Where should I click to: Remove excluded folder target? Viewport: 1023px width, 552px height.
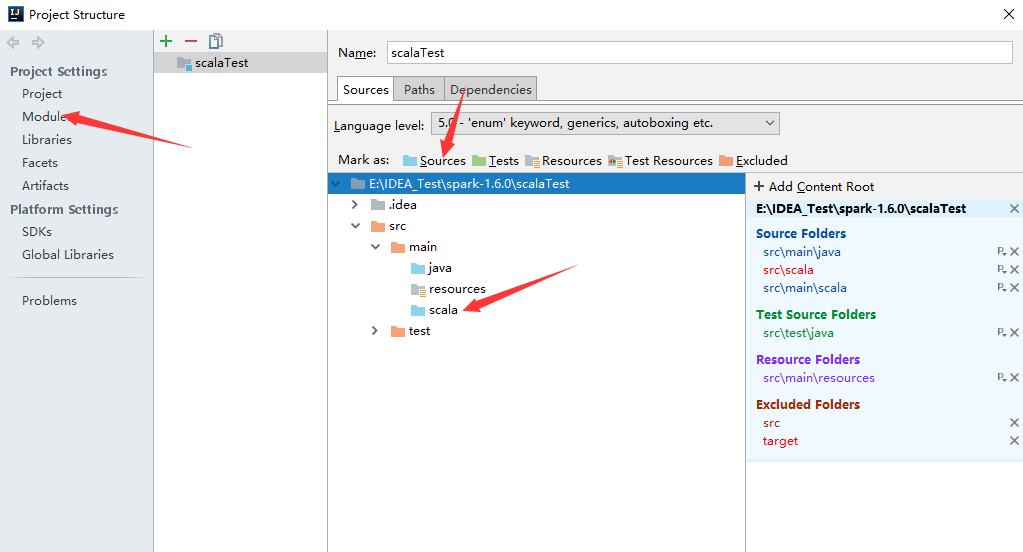[x=1015, y=440]
